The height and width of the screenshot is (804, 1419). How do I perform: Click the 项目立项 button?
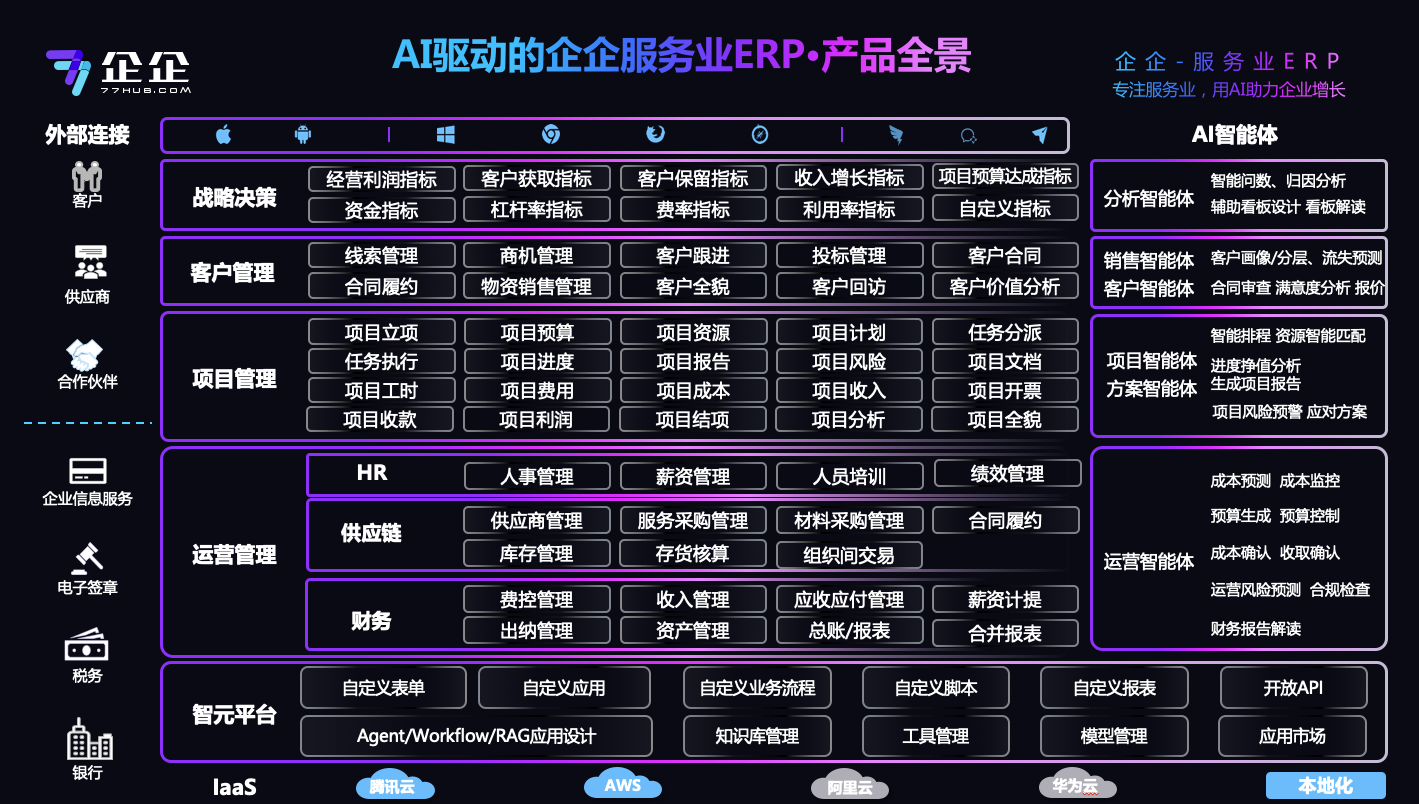click(x=381, y=332)
